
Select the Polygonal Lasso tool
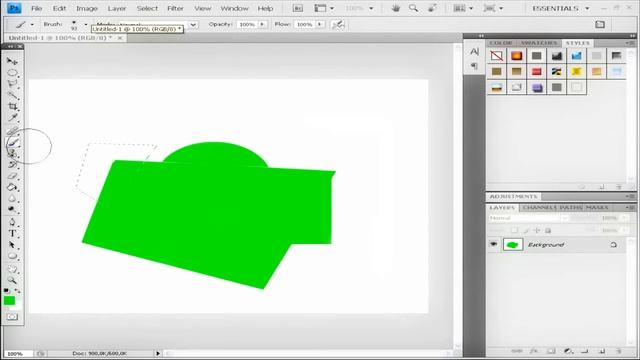point(12,84)
